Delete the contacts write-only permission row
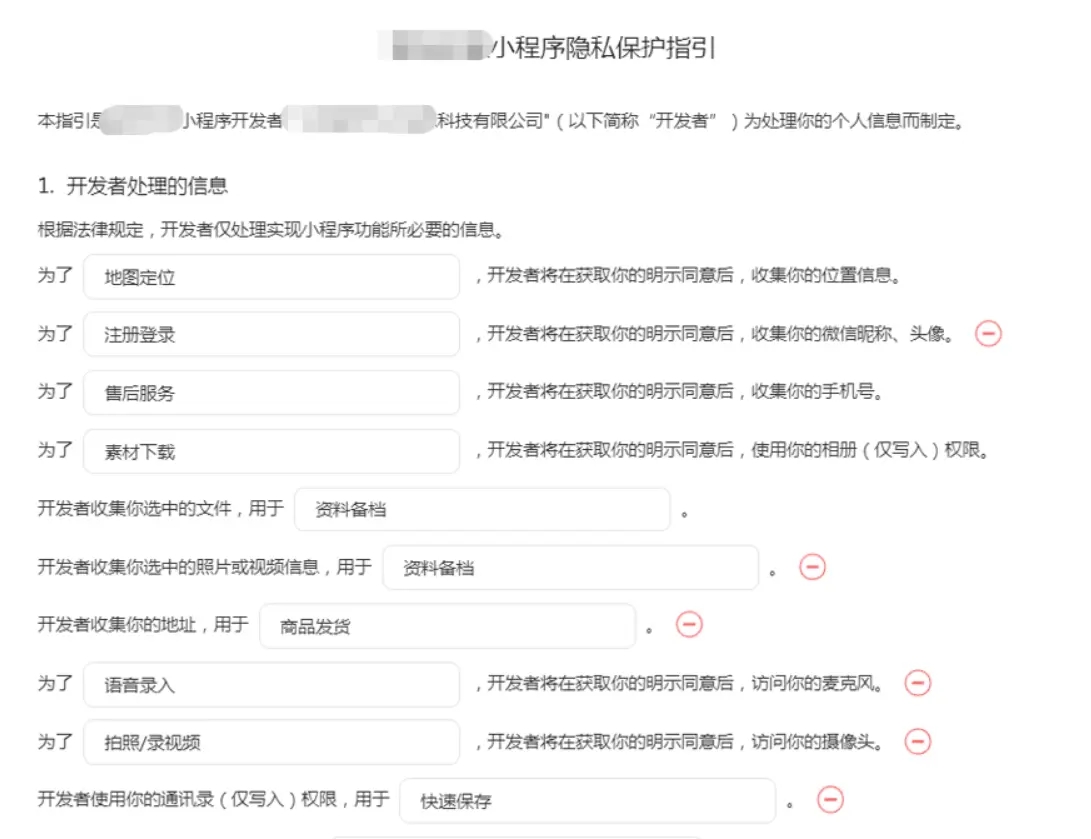This screenshot has height=839, width=1091. pyautogui.click(x=830, y=799)
